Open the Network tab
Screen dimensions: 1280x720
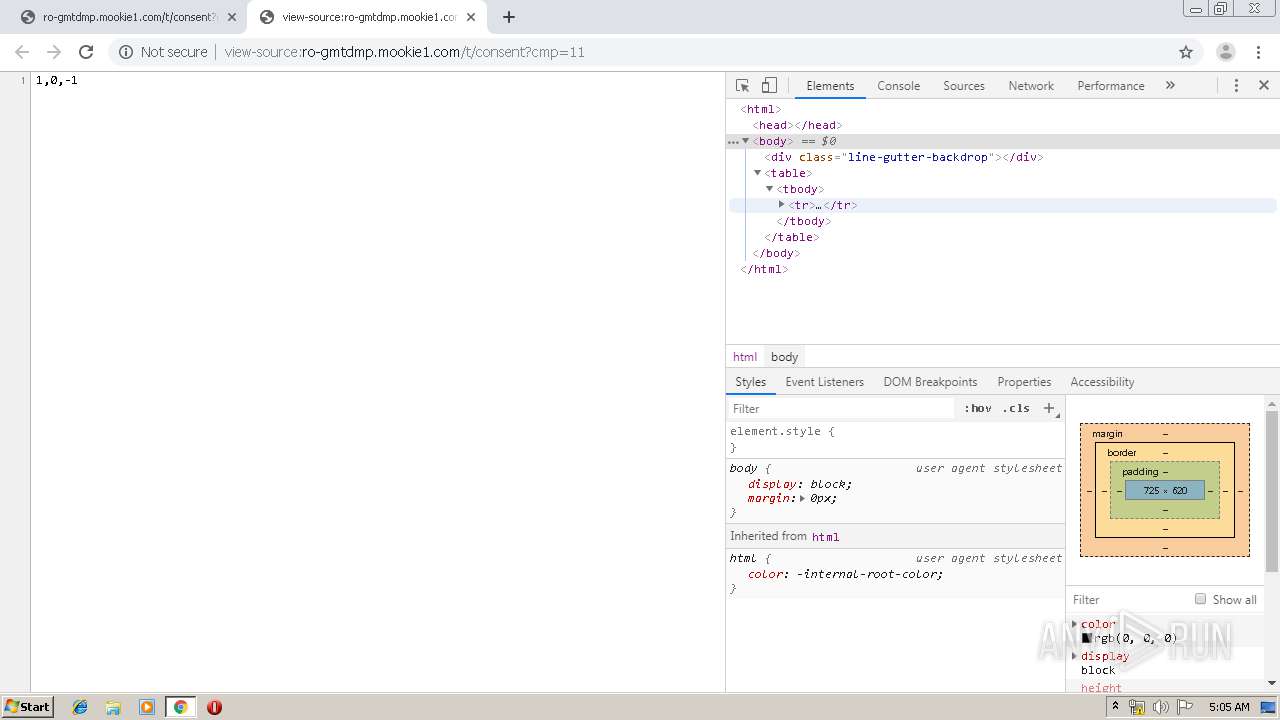[x=1031, y=86]
